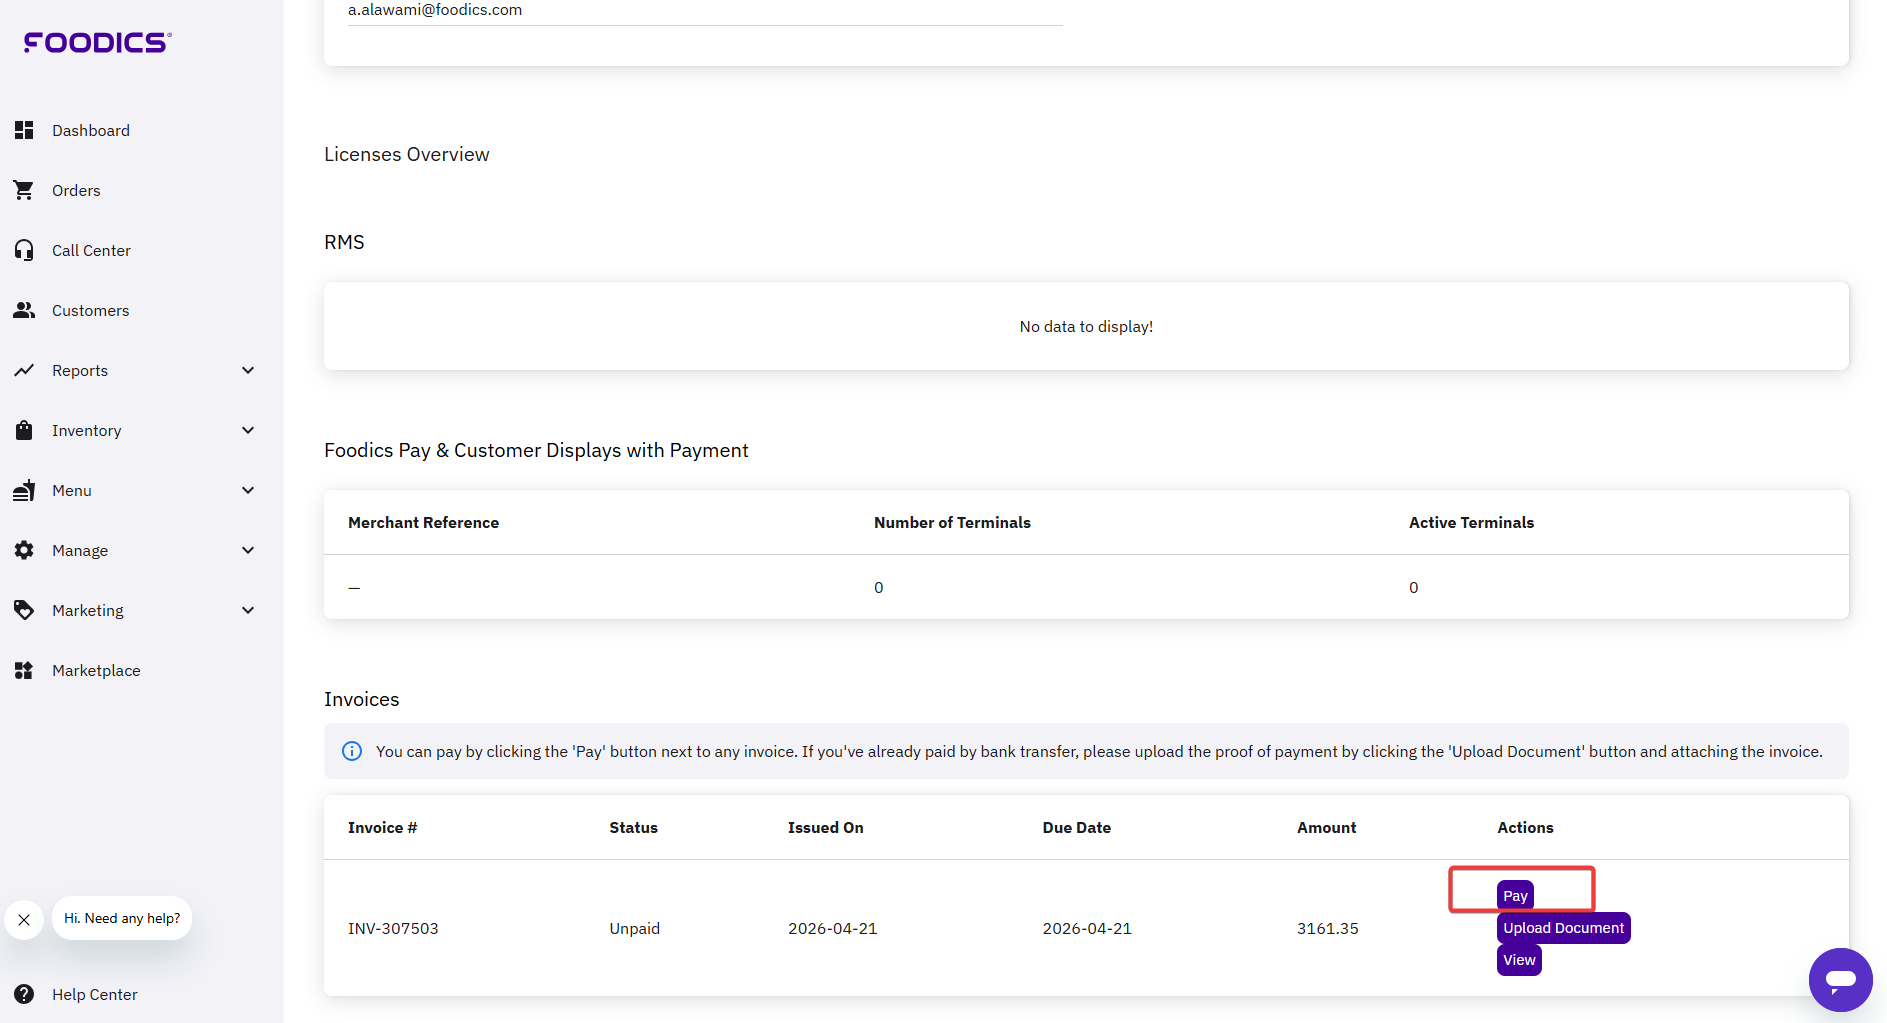This screenshot has width=1887, height=1023.
Task: Click the Status column header
Action: 634,827
